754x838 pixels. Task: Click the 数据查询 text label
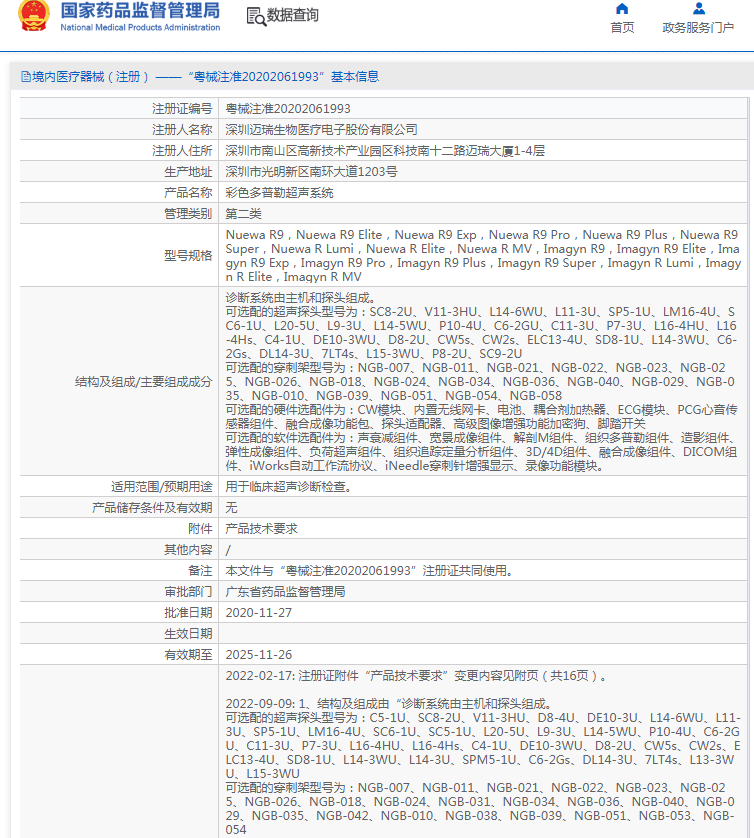pyautogui.click(x=292, y=15)
